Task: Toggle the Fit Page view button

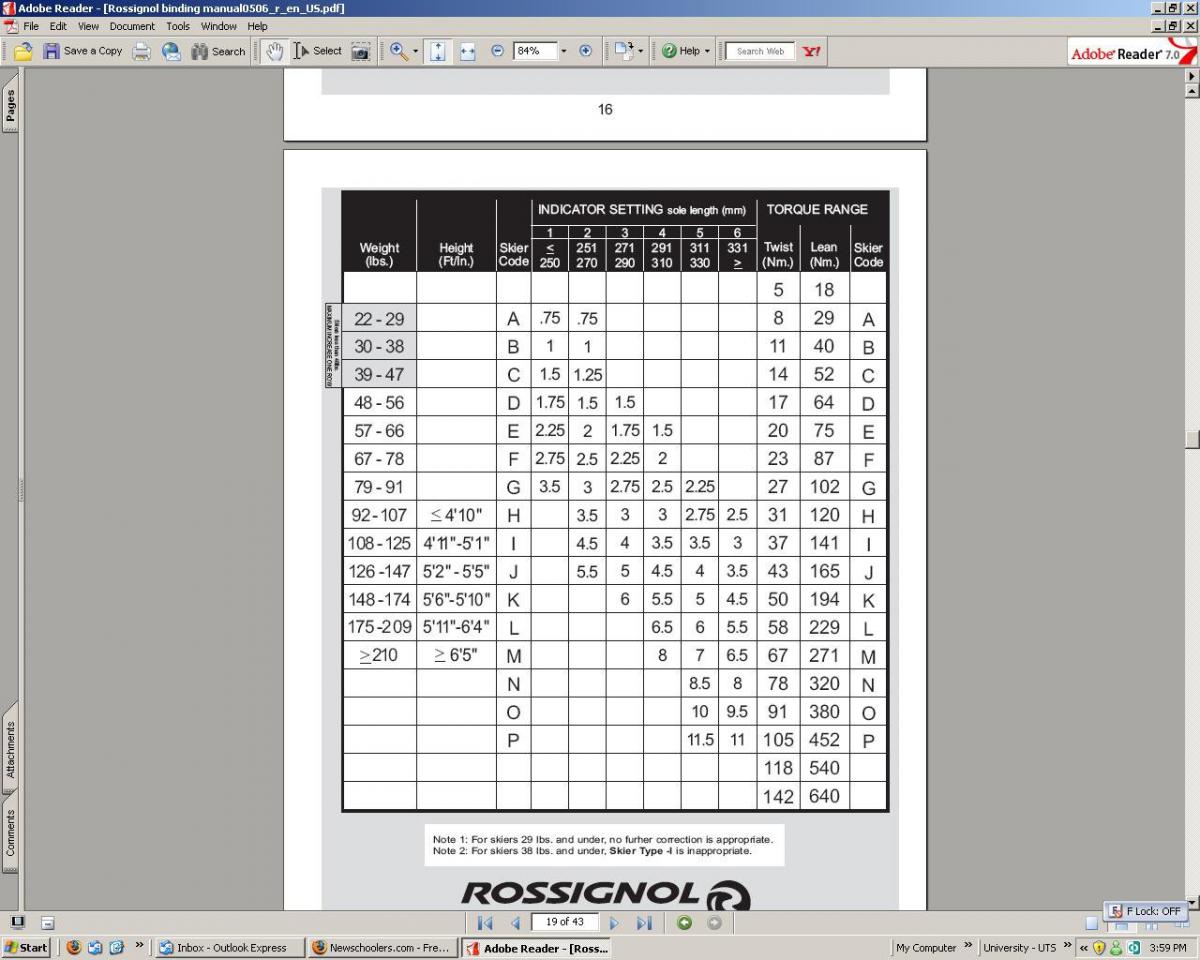Action: [438, 51]
